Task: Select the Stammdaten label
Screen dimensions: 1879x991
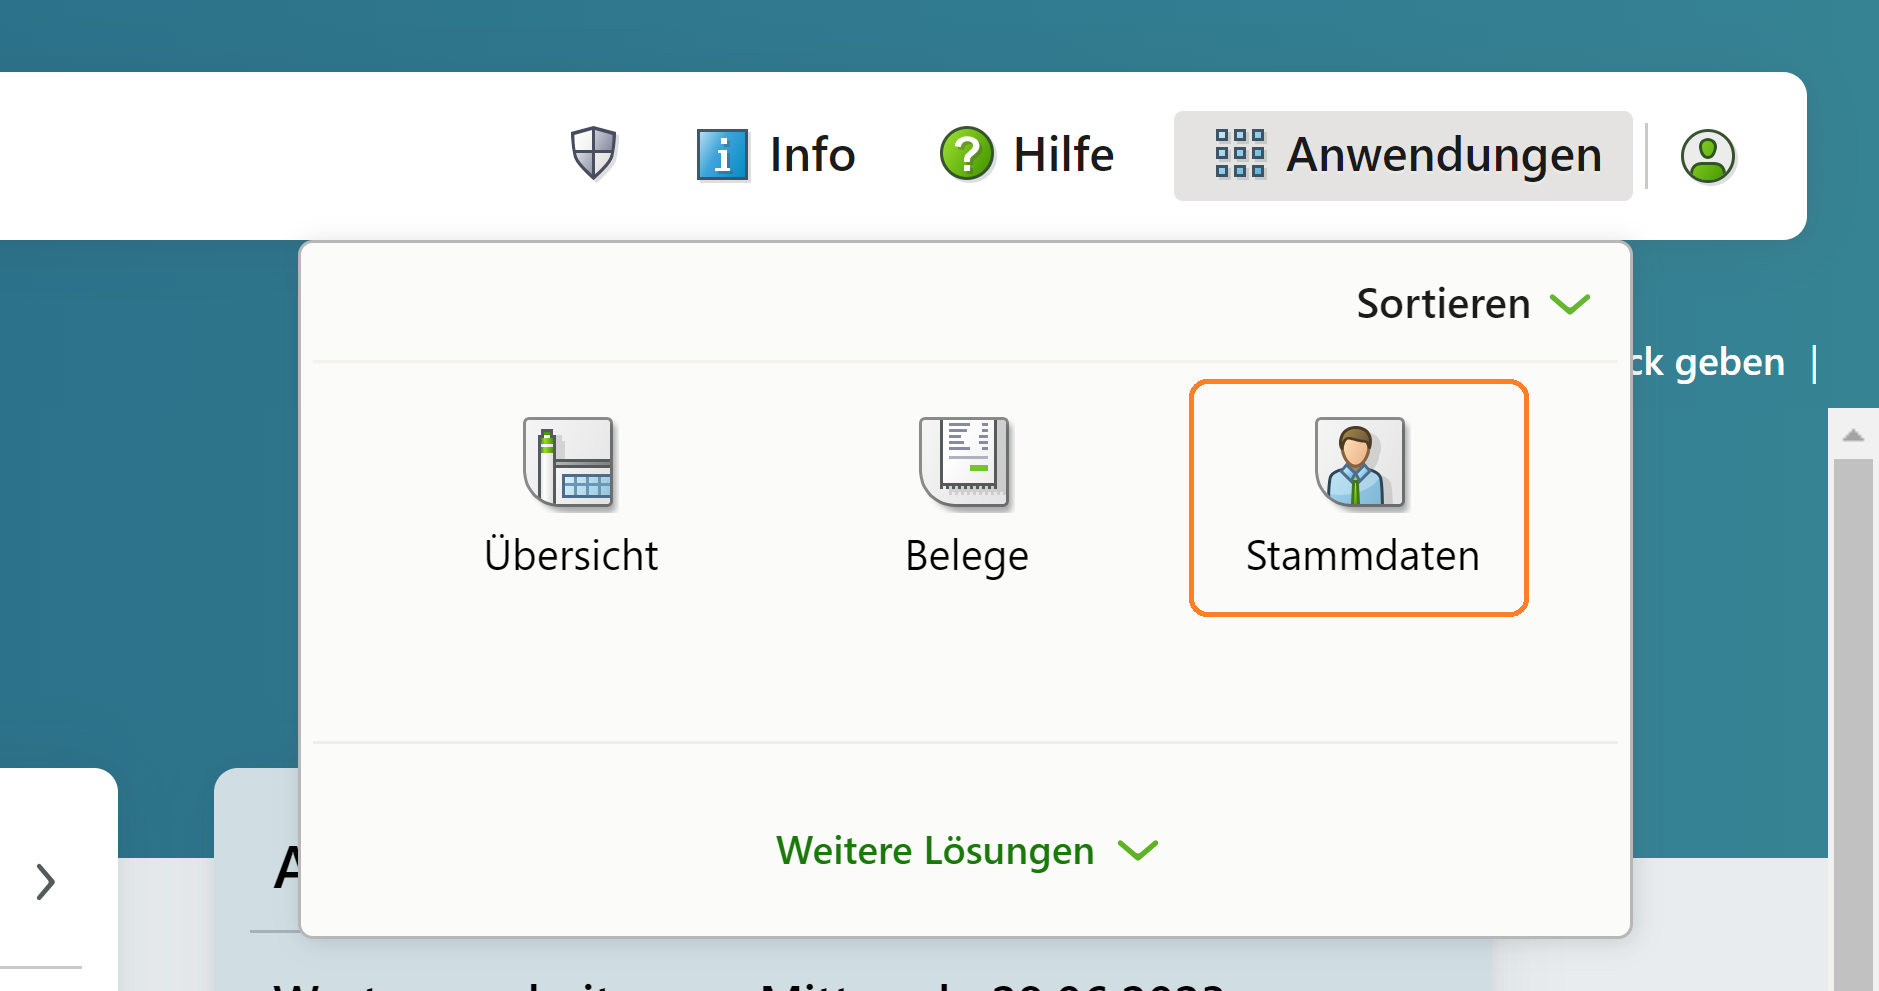Action: pos(1362,556)
